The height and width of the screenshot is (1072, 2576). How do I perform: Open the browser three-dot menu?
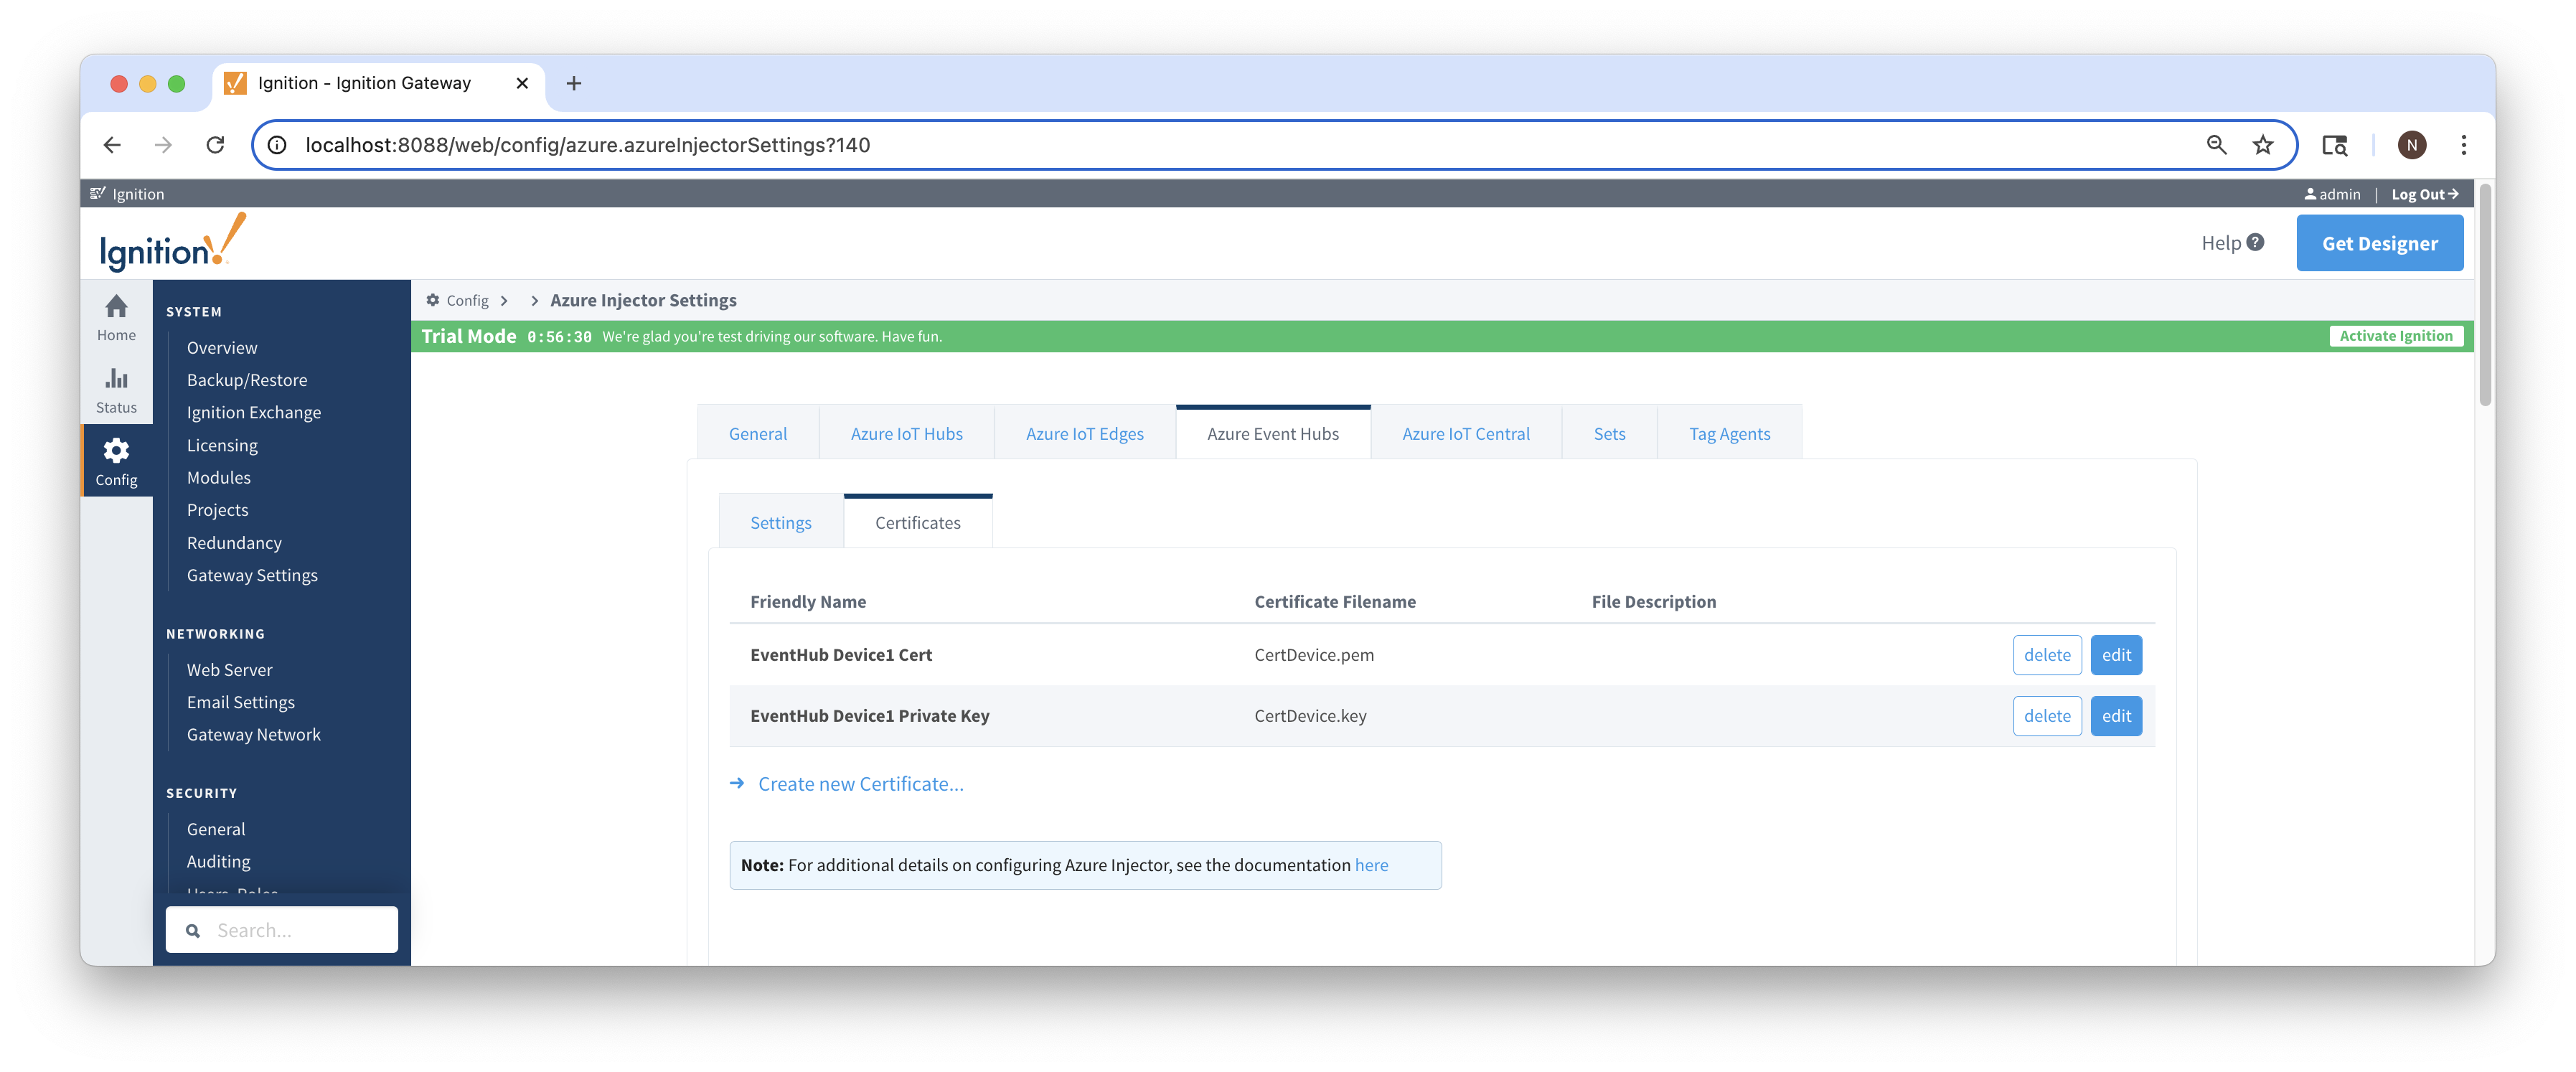[x=2463, y=145]
